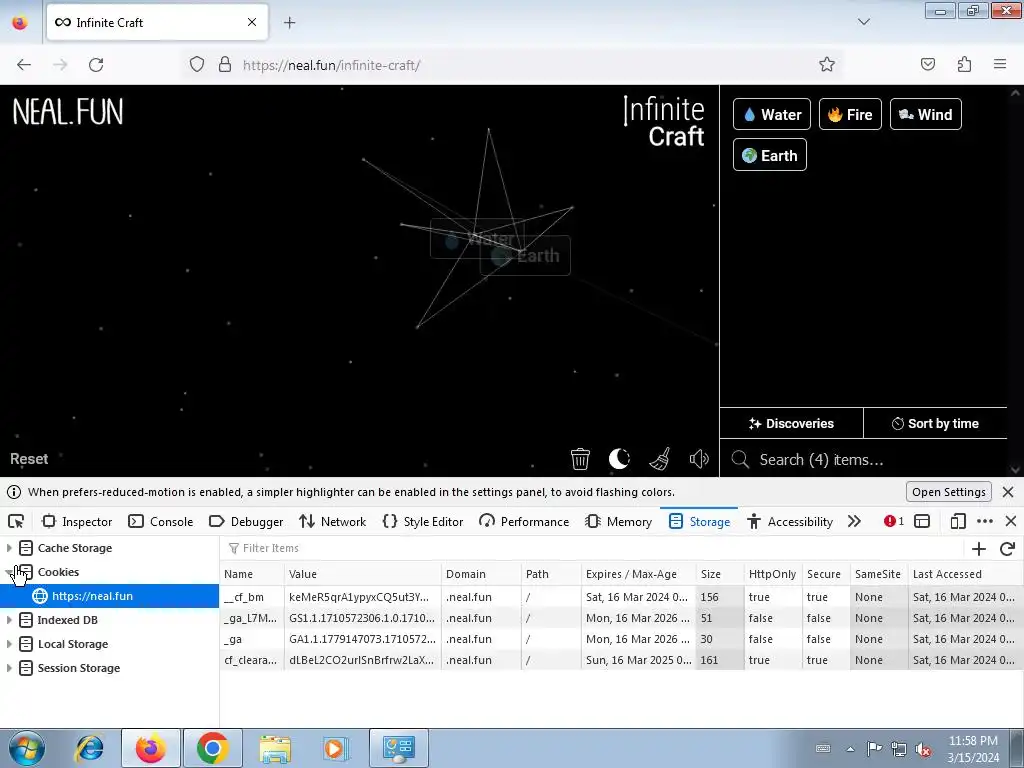Open the Extensions puzzle icon
Viewport: 1024px width, 768px height.
coord(964,64)
